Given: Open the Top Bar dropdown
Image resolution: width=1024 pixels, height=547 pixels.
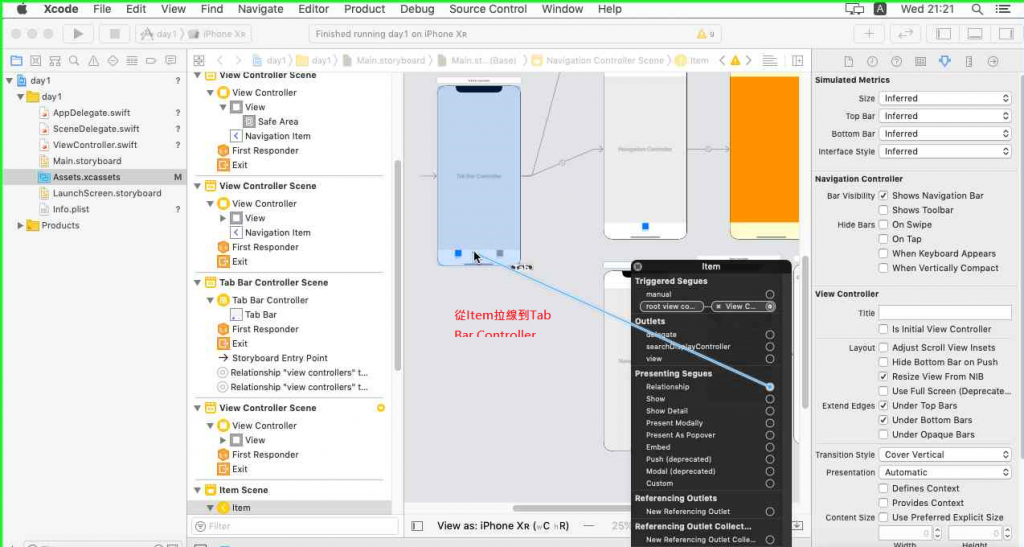Looking at the screenshot, I should pyautogui.click(x=946, y=116).
